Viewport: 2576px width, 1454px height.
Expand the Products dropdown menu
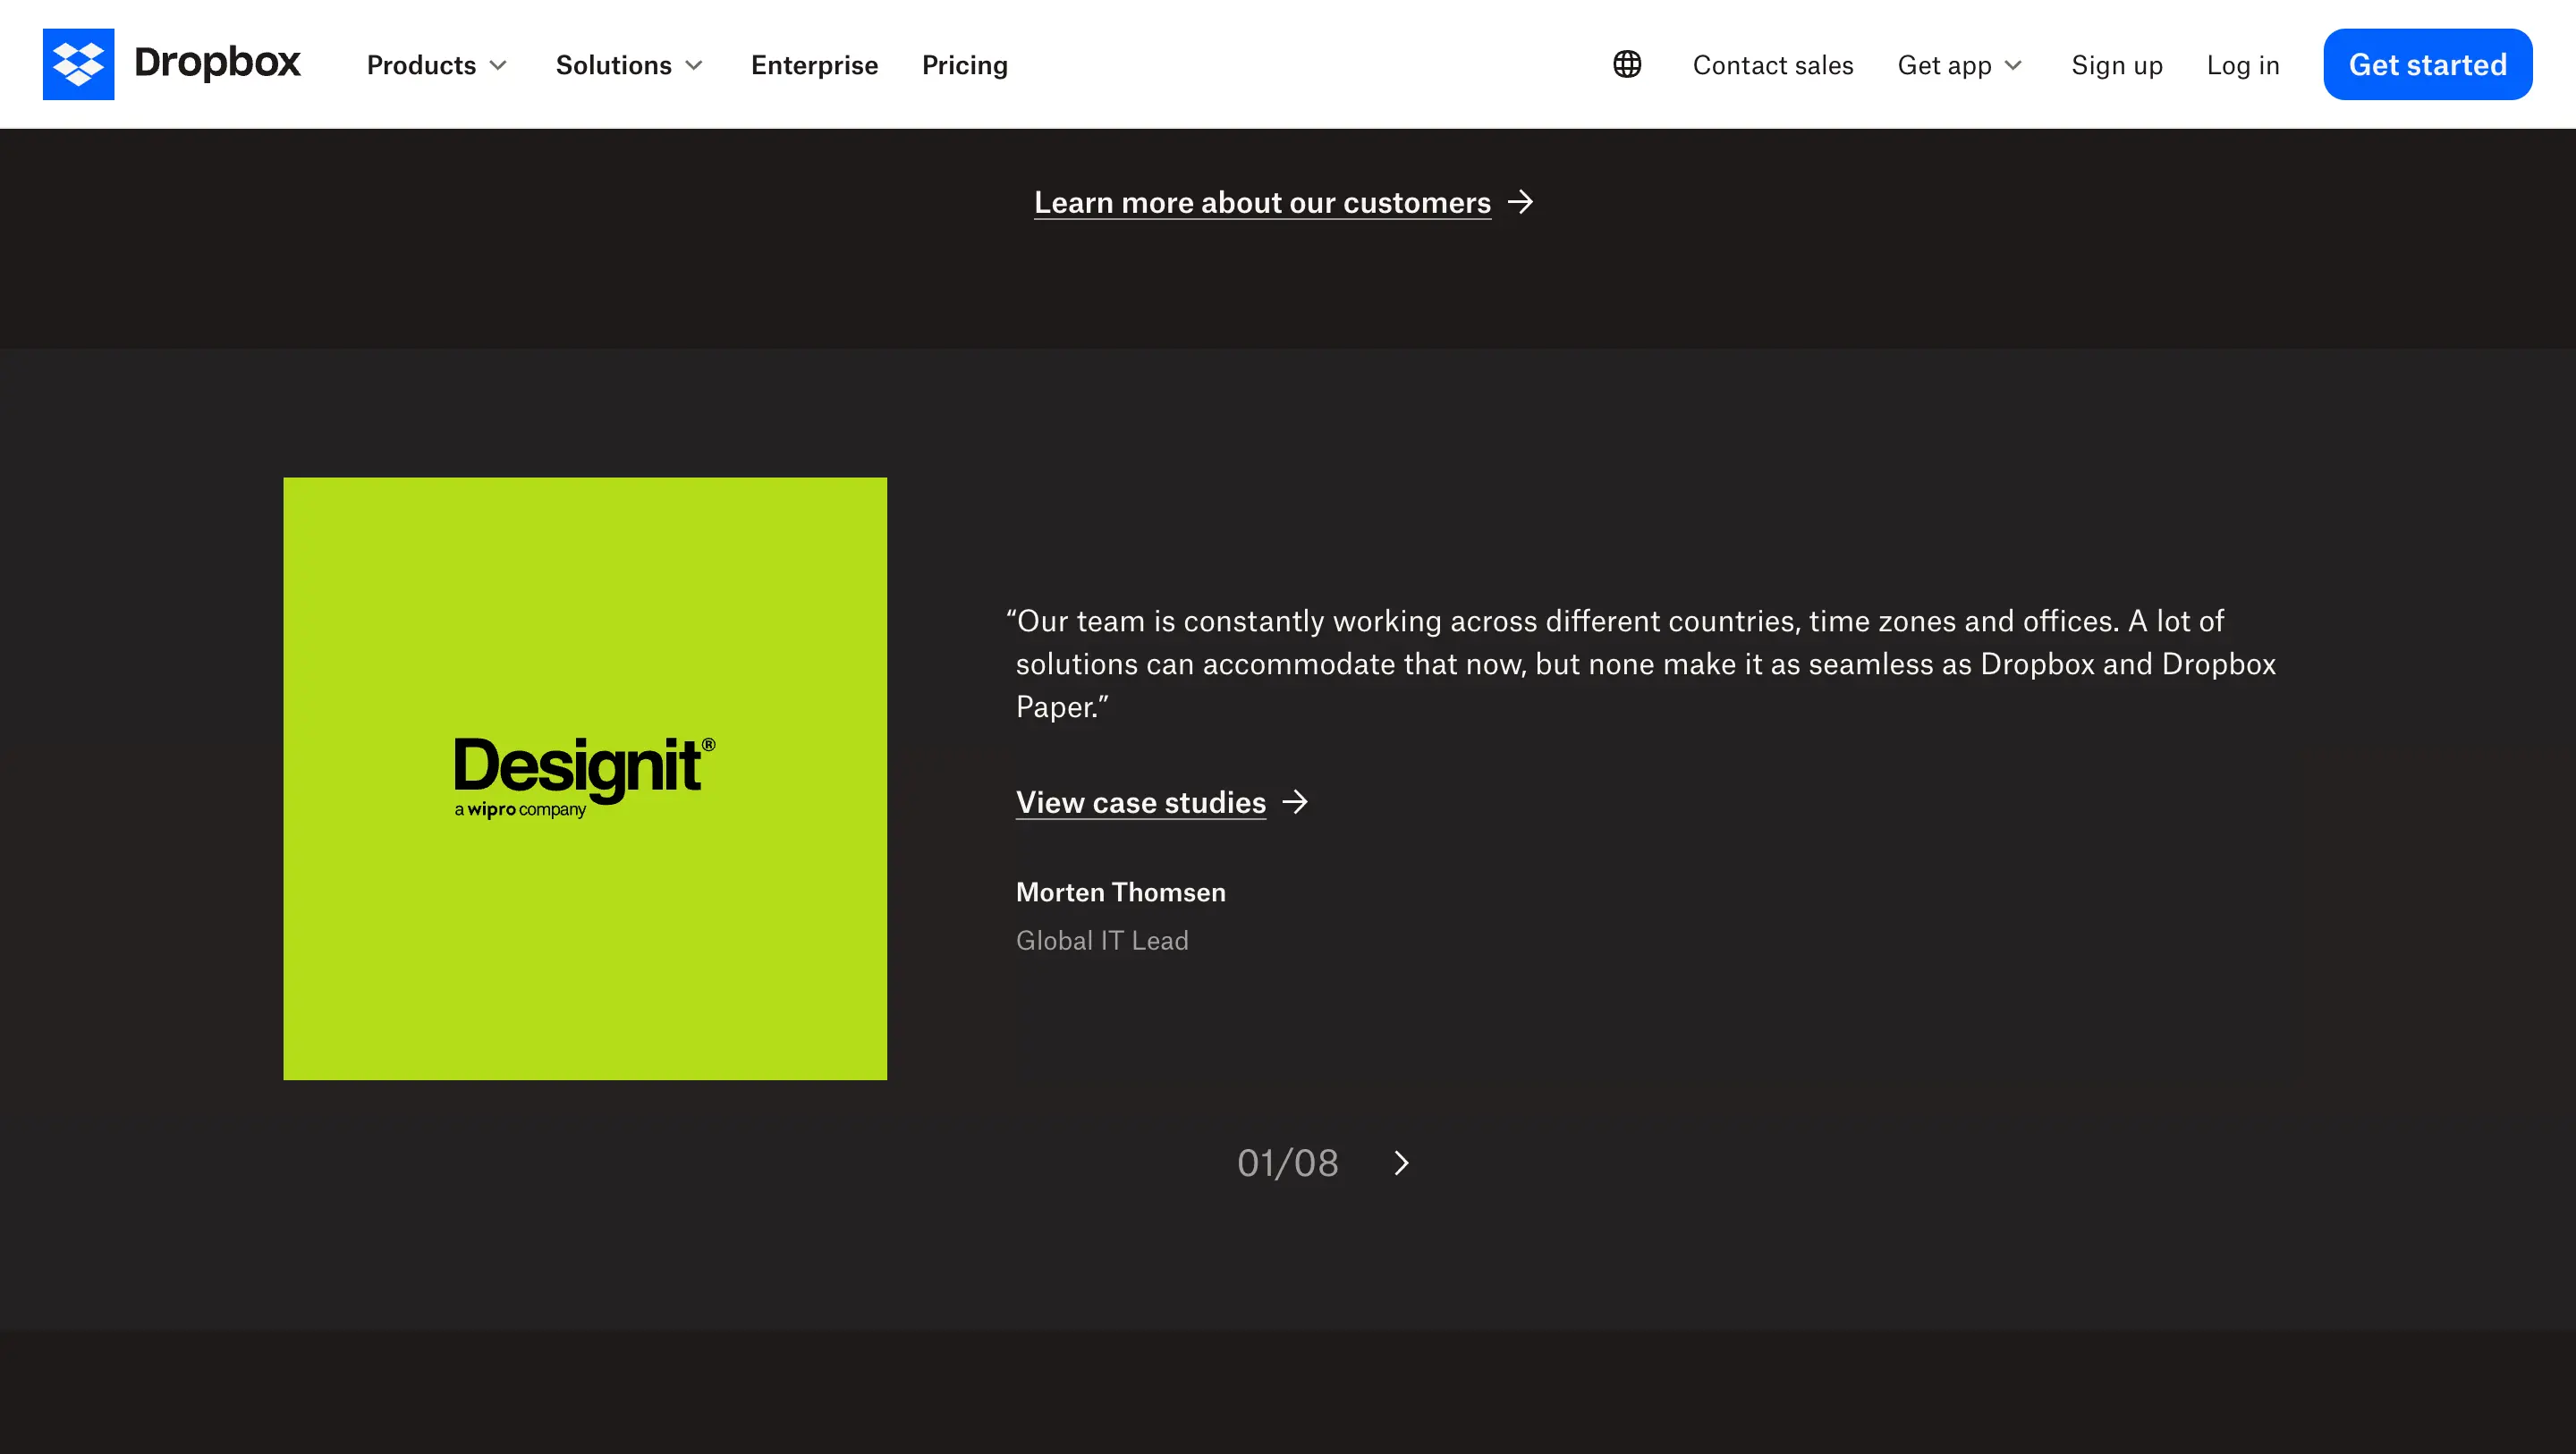coord(437,65)
